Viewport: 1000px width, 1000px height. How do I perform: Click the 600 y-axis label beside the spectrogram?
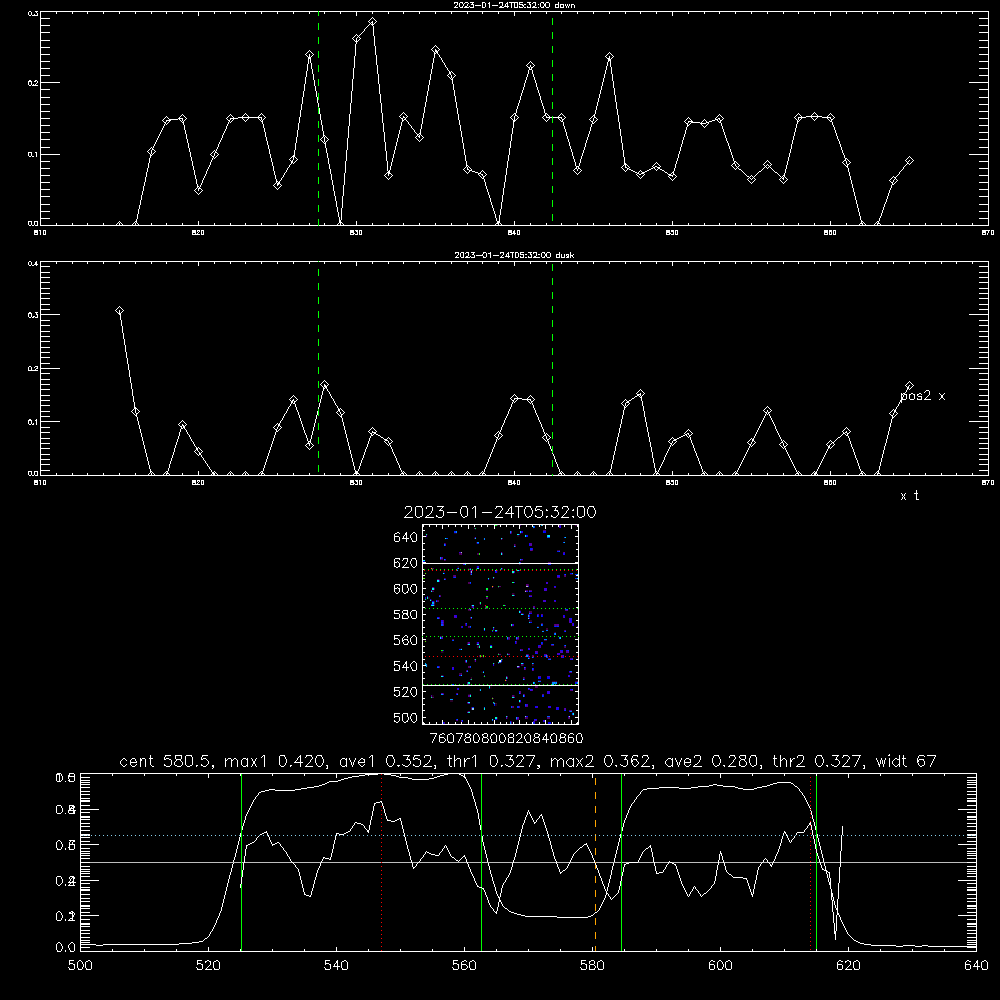[x=406, y=589]
